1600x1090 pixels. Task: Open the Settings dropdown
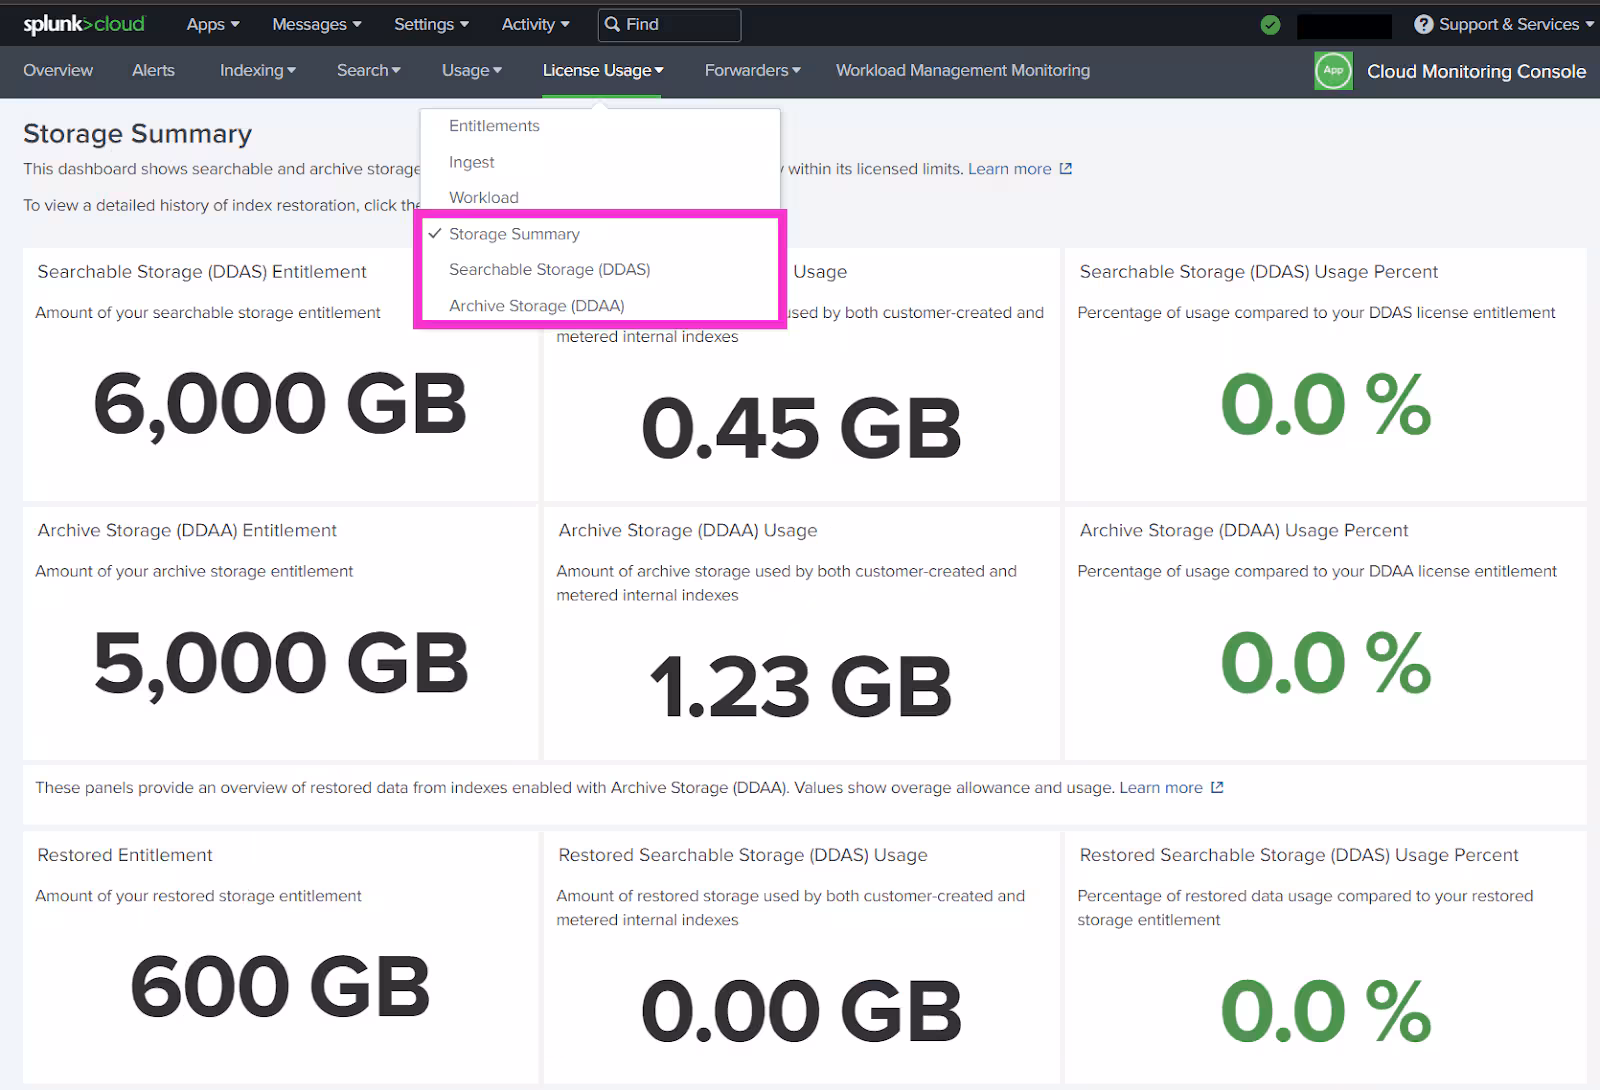pyautogui.click(x=430, y=25)
